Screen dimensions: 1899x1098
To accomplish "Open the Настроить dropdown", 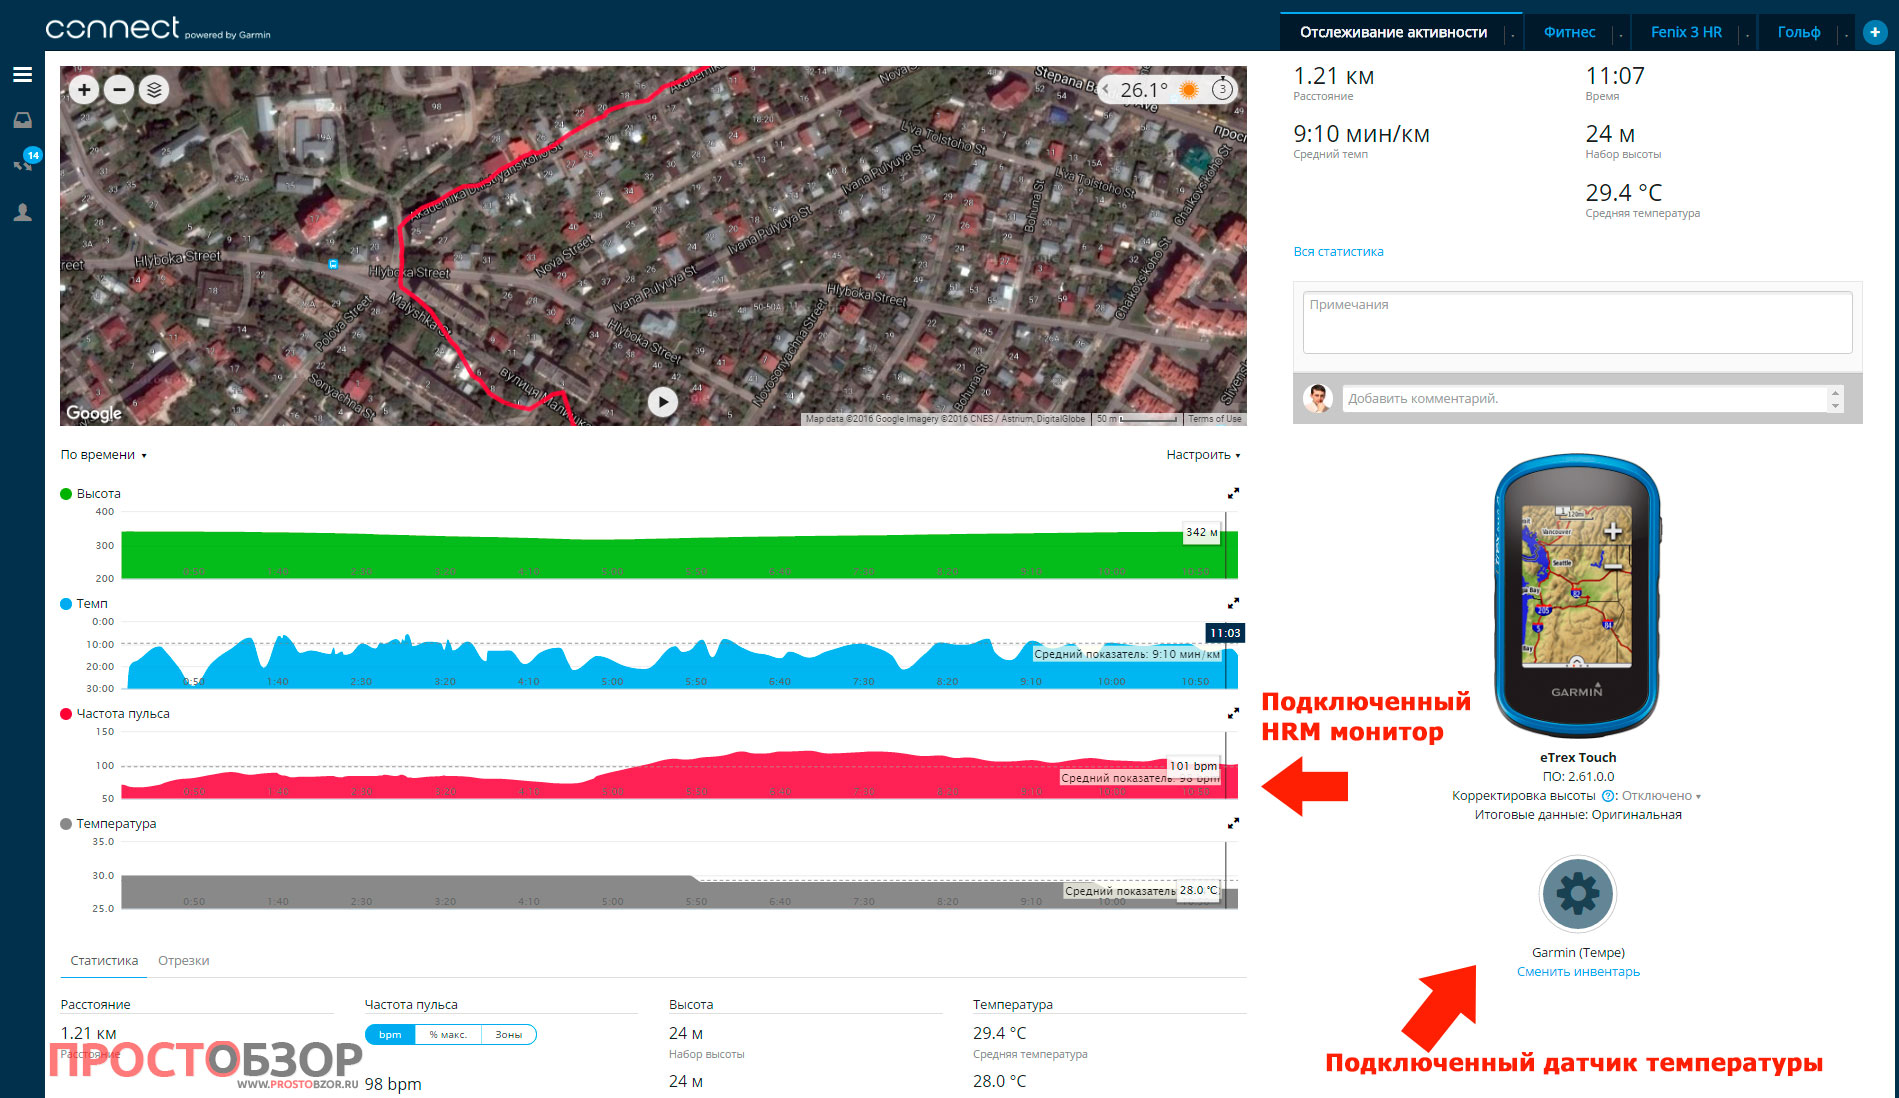I will (x=1202, y=455).
